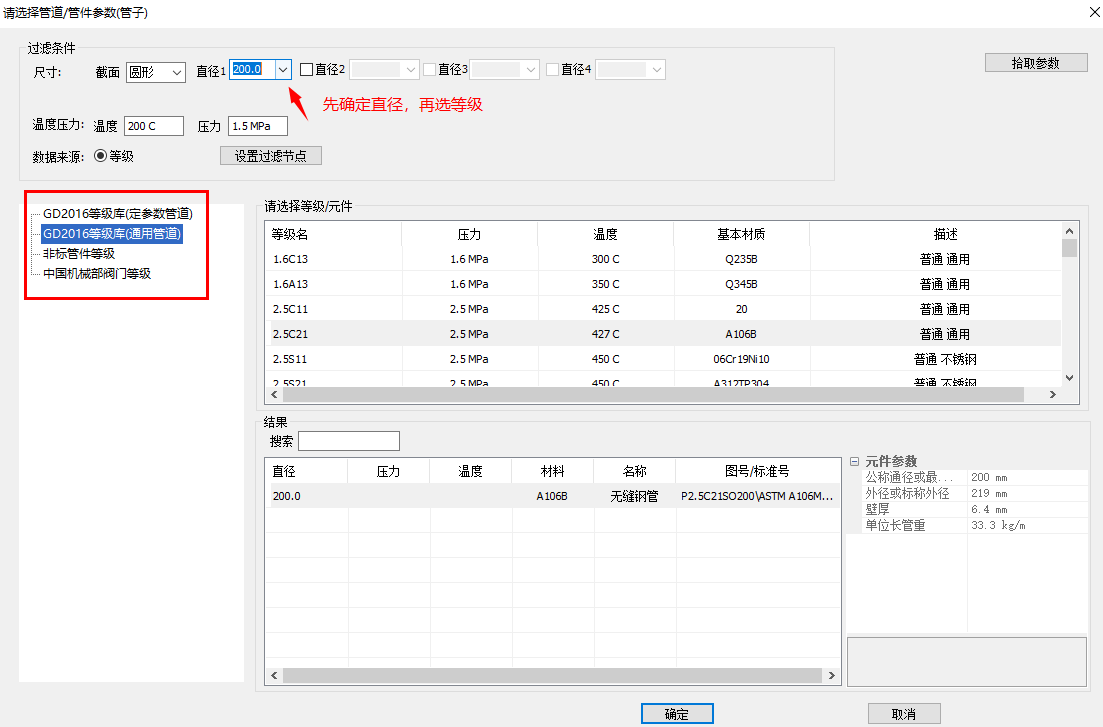This screenshot has height=727, width=1103.
Task: Click the 搜索 search input field
Action: point(349,442)
